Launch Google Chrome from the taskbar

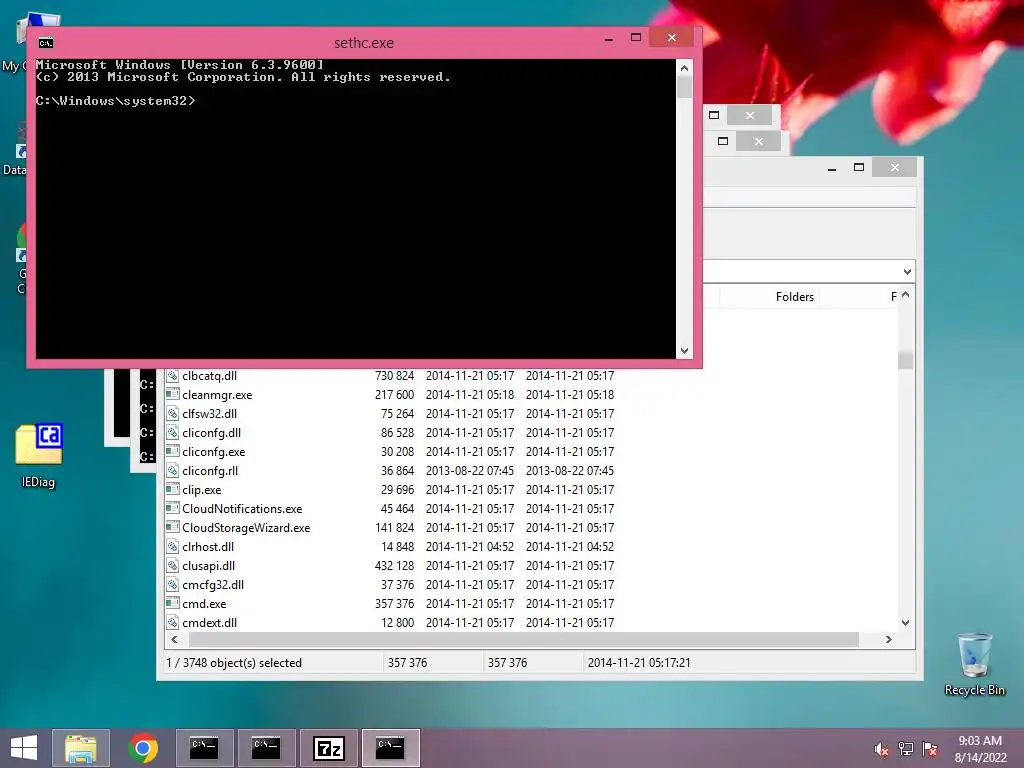(x=143, y=748)
